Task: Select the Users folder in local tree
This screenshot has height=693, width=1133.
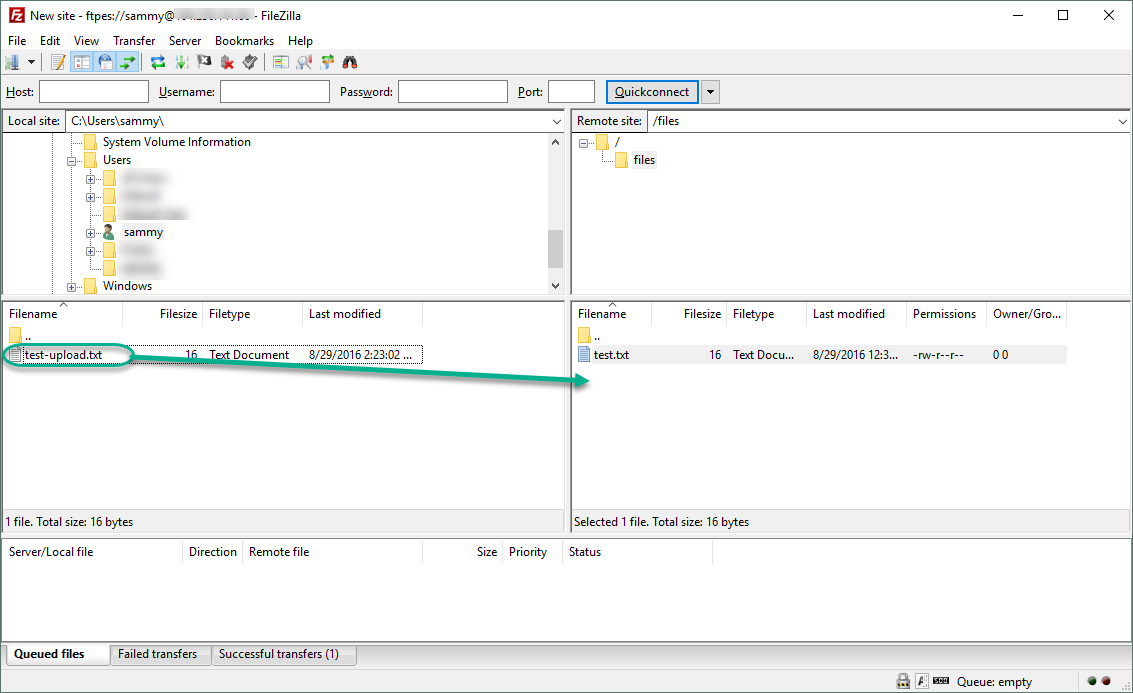Action: click(116, 160)
